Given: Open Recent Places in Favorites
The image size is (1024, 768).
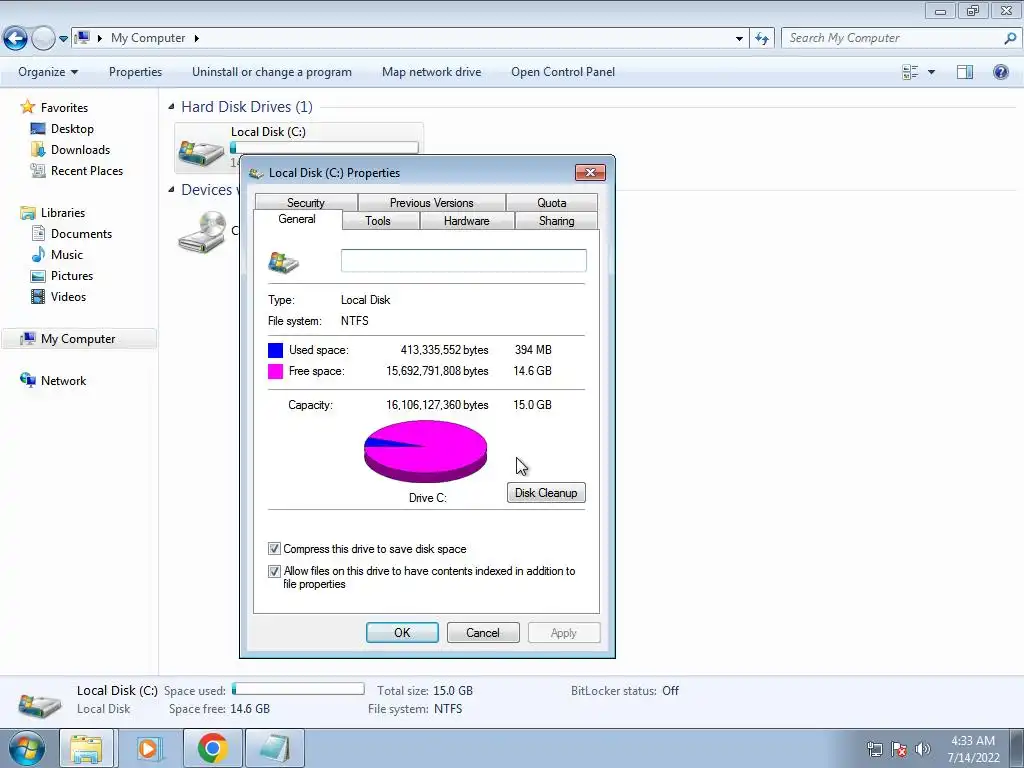Looking at the screenshot, I should click(x=87, y=170).
